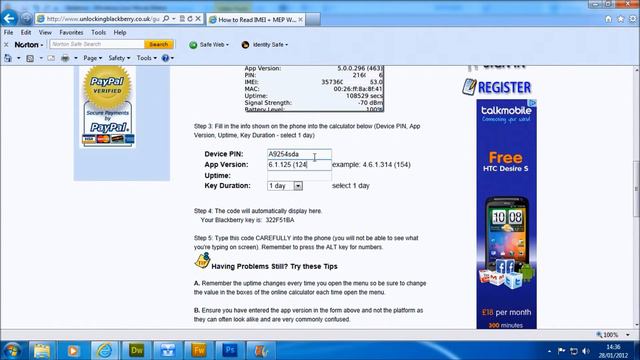Click into the Uptime field

pyautogui.click(x=299, y=176)
